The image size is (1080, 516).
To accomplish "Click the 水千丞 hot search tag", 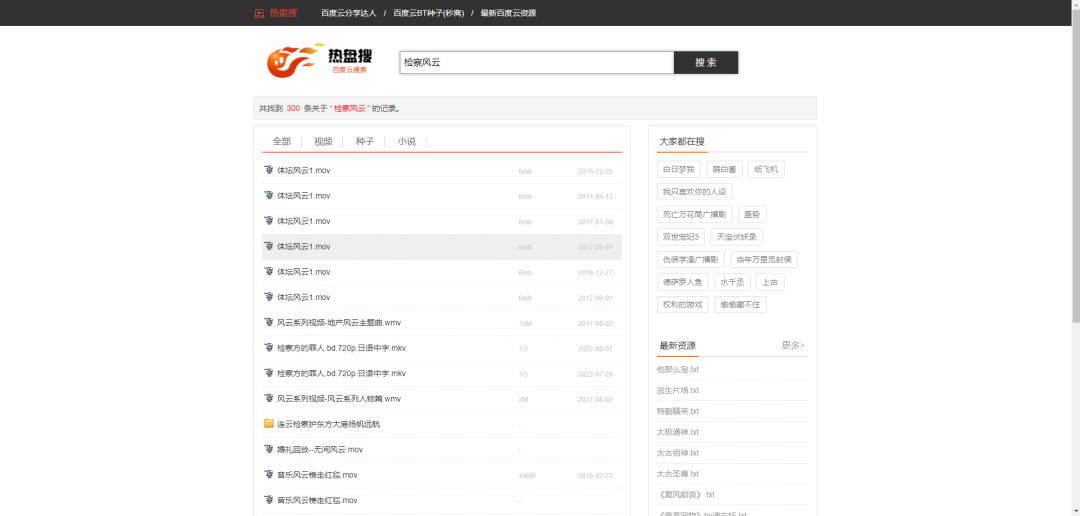I will click(732, 282).
